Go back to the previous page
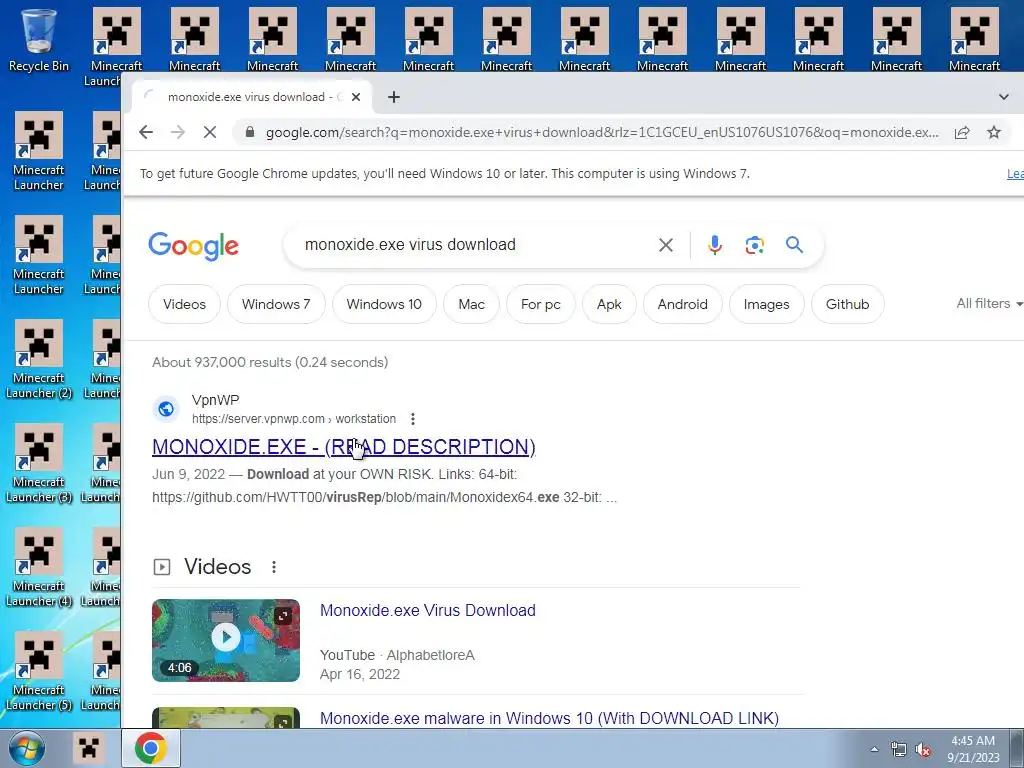Viewport: 1024px width, 768px height. click(146, 133)
